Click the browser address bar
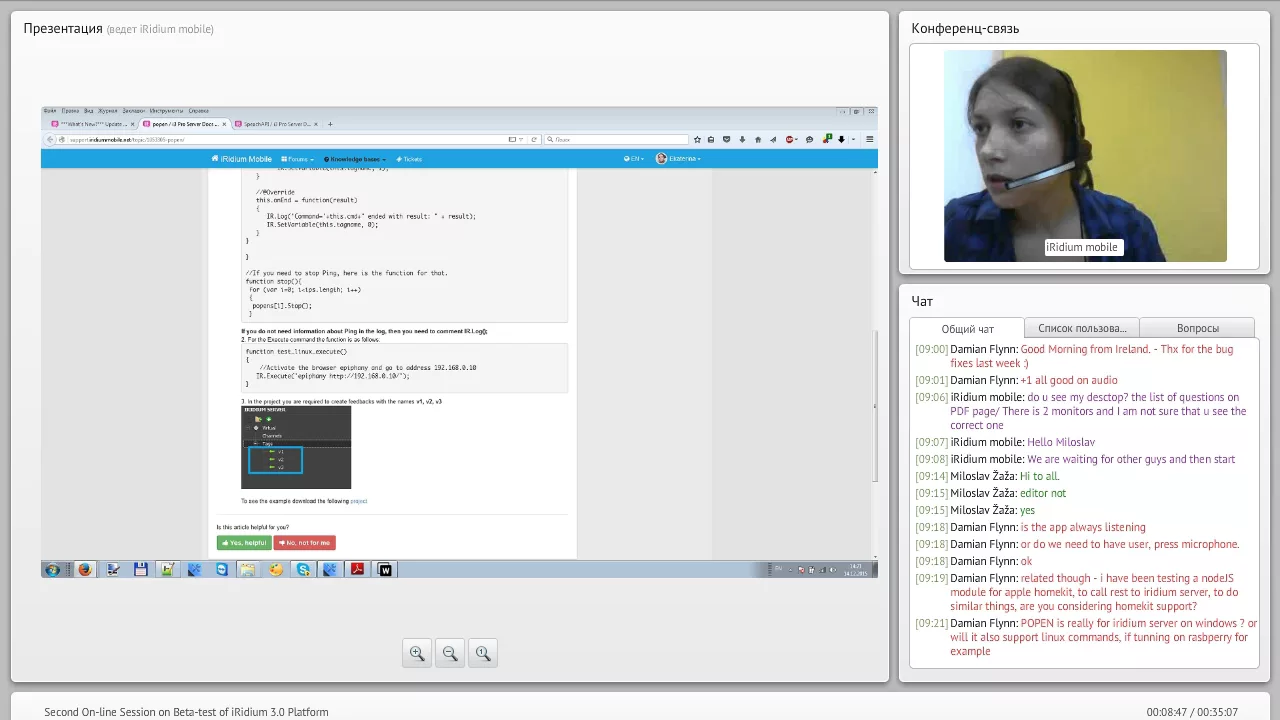1280x720 pixels. click(290, 140)
